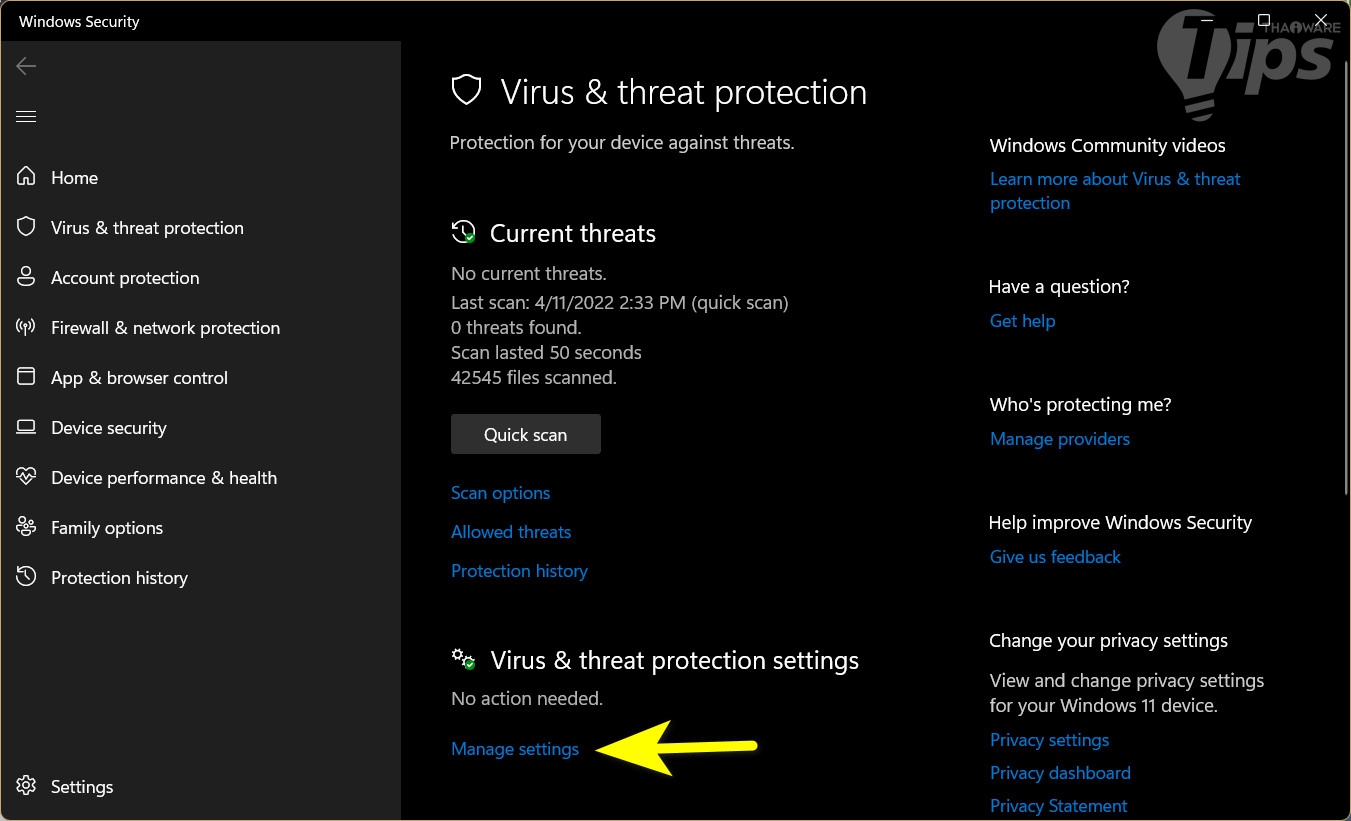Click the Device performance & health heart icon
Image resolution: width=1351 pixels, height=821 pixels.
[26, 477]
